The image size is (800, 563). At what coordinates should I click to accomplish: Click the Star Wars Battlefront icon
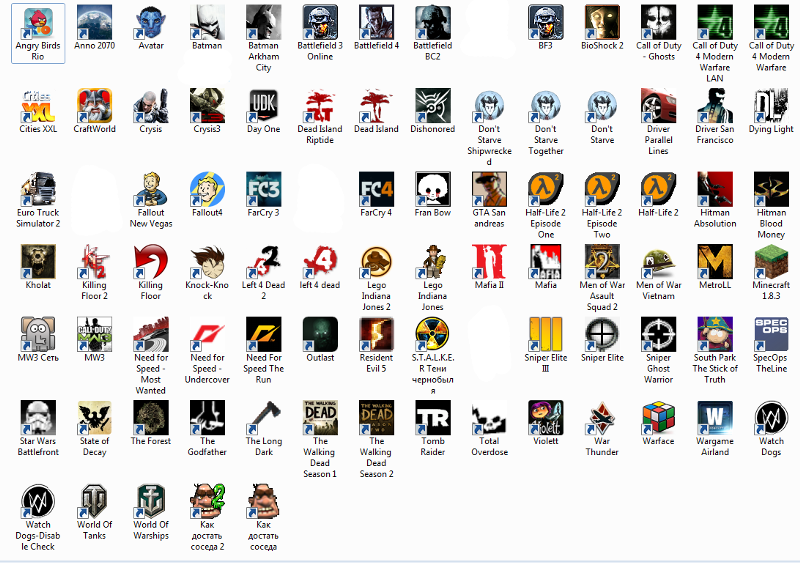click(x=39, y=417)
